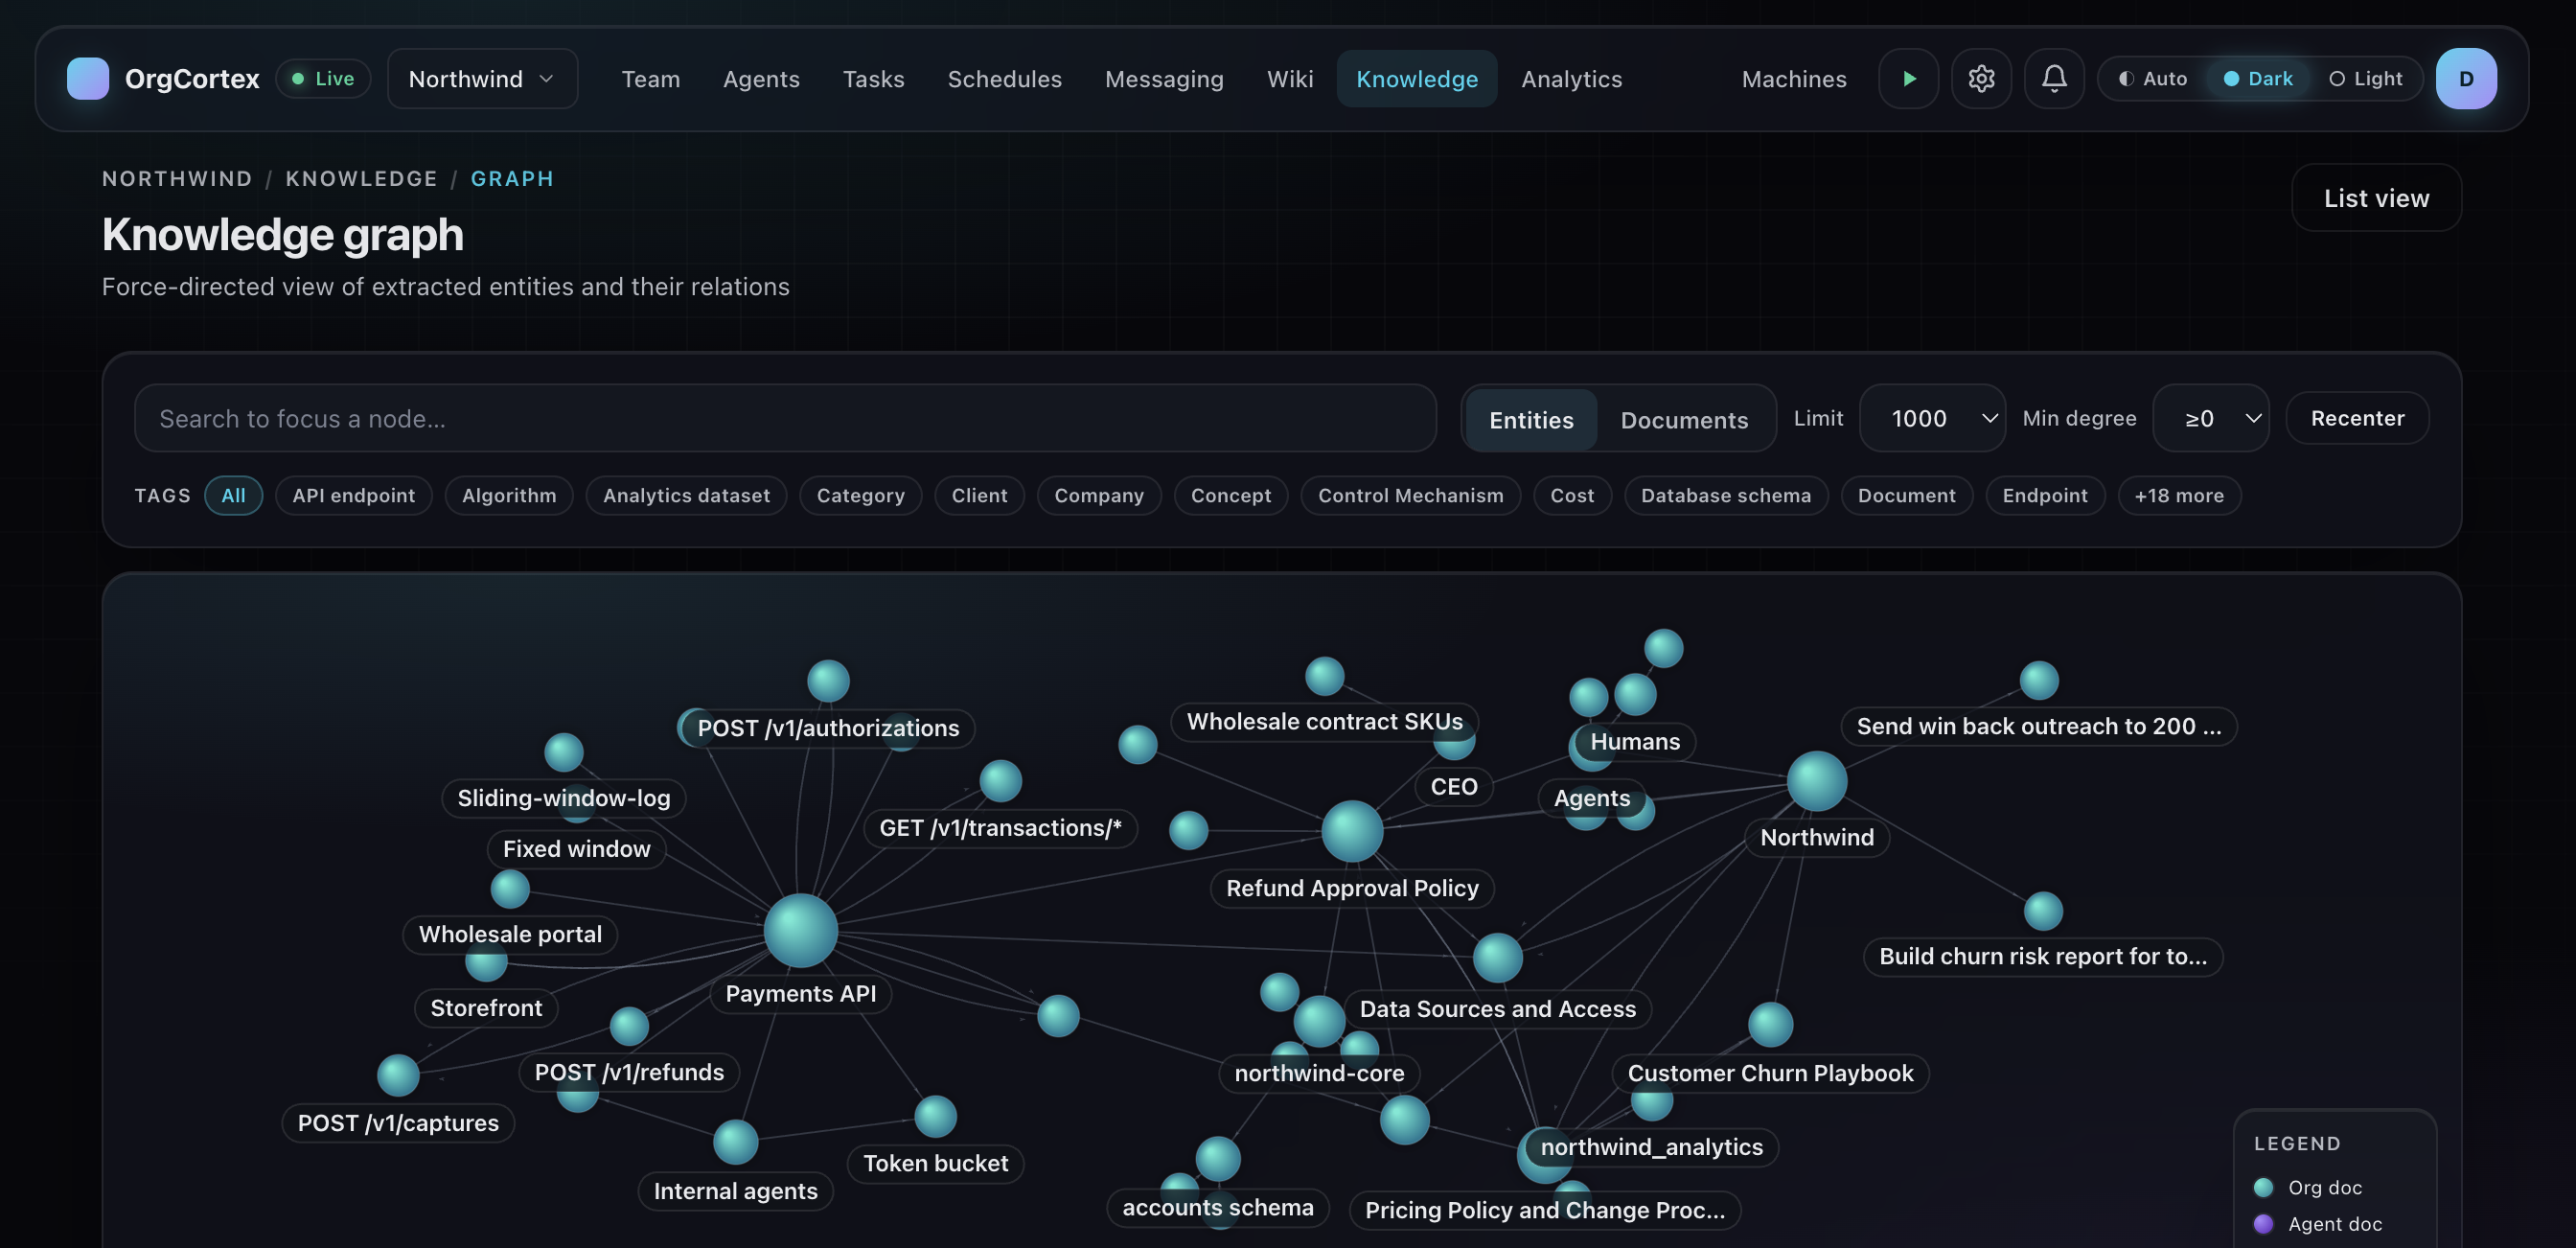Click the Token bucket node circle
The width and height of the screenshot is (2576, 1248).
point(935,1116)
